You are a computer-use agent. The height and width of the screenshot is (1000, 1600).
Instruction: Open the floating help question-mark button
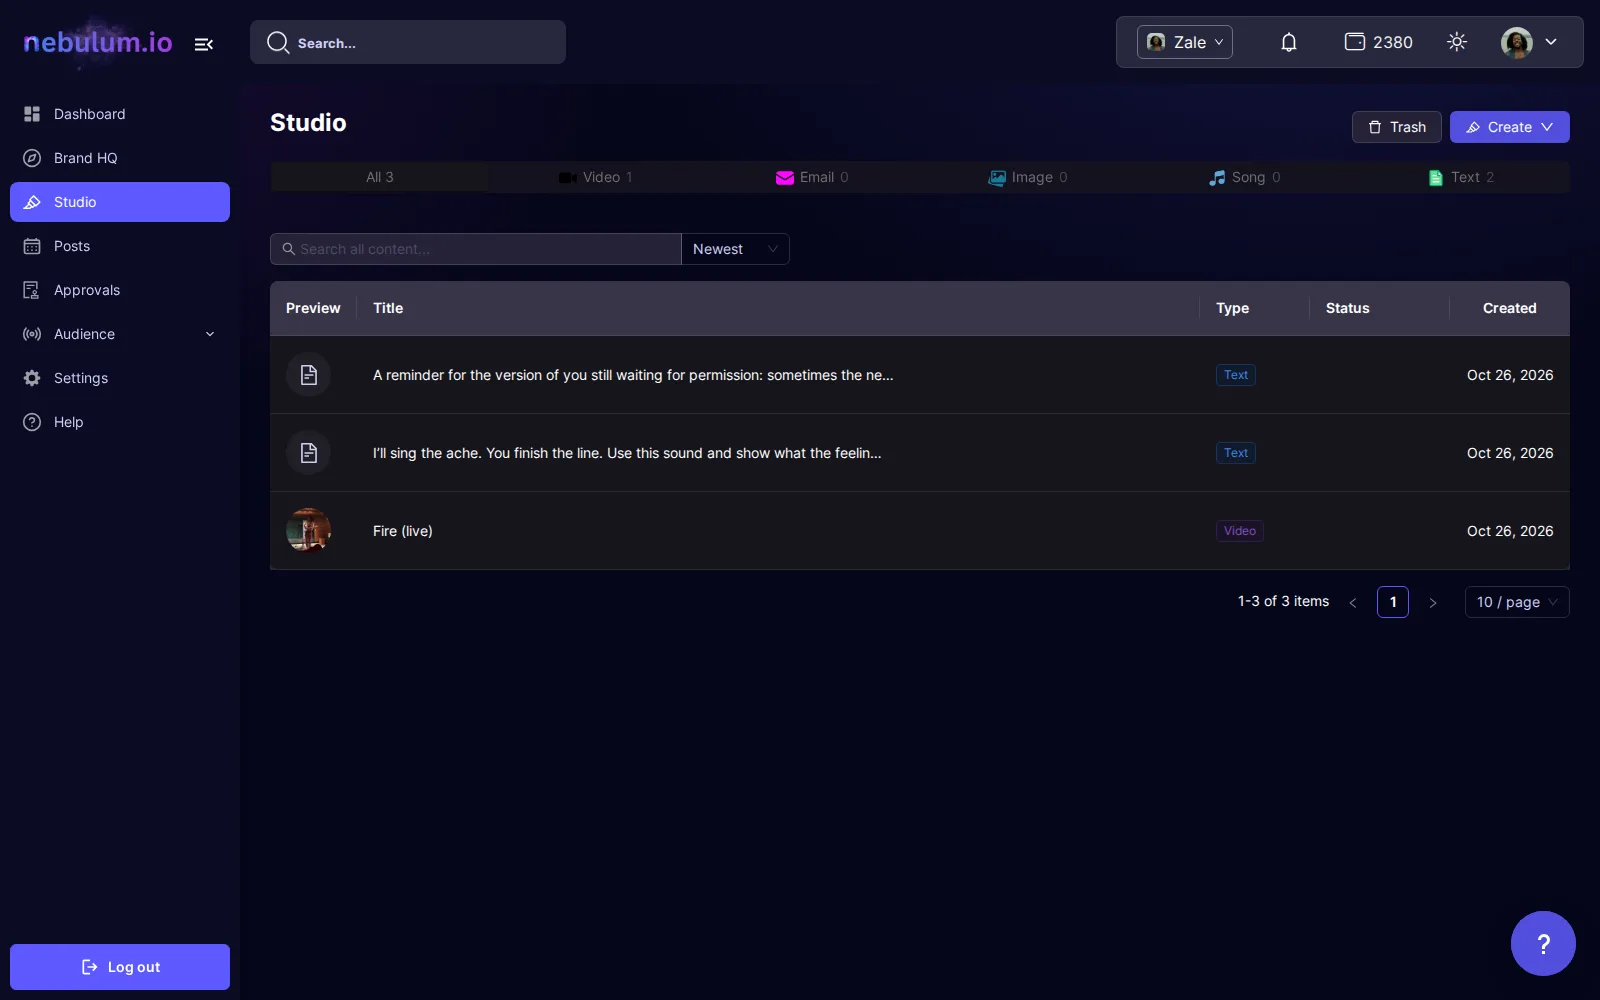pos(1543,943)
